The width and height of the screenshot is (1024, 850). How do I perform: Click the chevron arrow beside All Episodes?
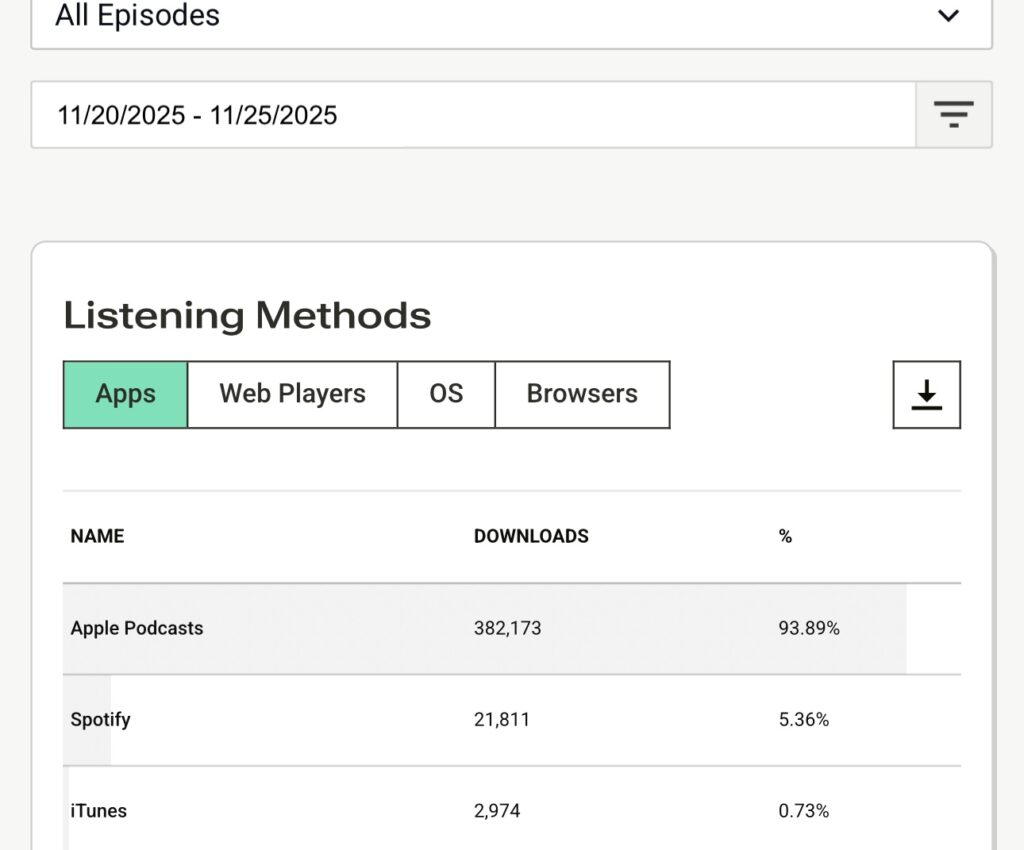948,16
